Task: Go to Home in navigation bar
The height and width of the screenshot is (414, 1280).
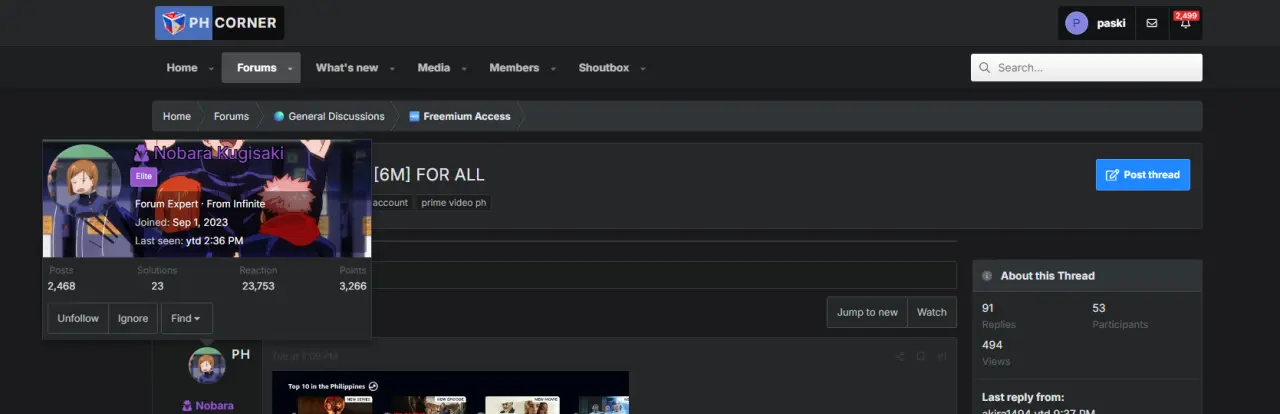Action: [182, 68]
